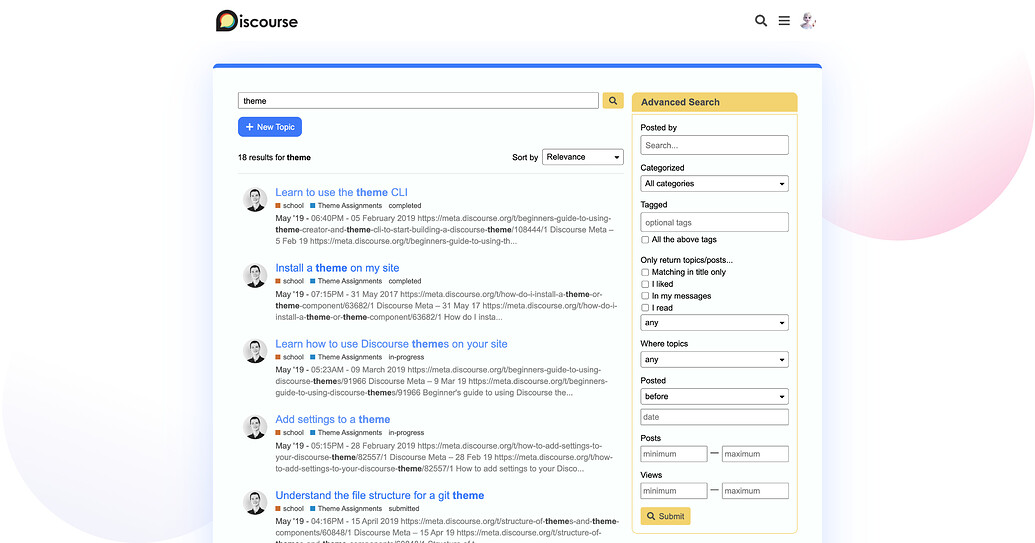Click author avatar beside 'Install a theme on my site'
The height and width of the screenshot is (543, 1035).
(255, 275)
